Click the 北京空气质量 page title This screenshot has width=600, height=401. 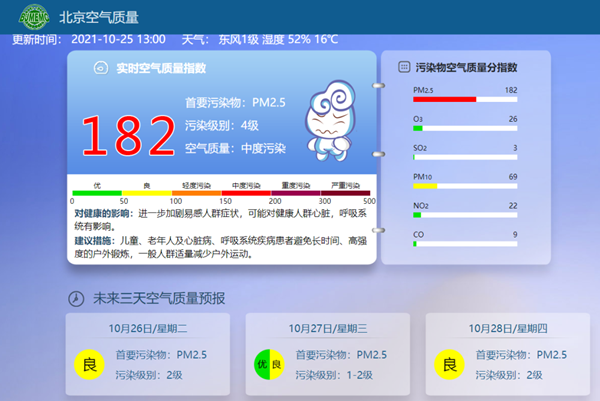99,17
